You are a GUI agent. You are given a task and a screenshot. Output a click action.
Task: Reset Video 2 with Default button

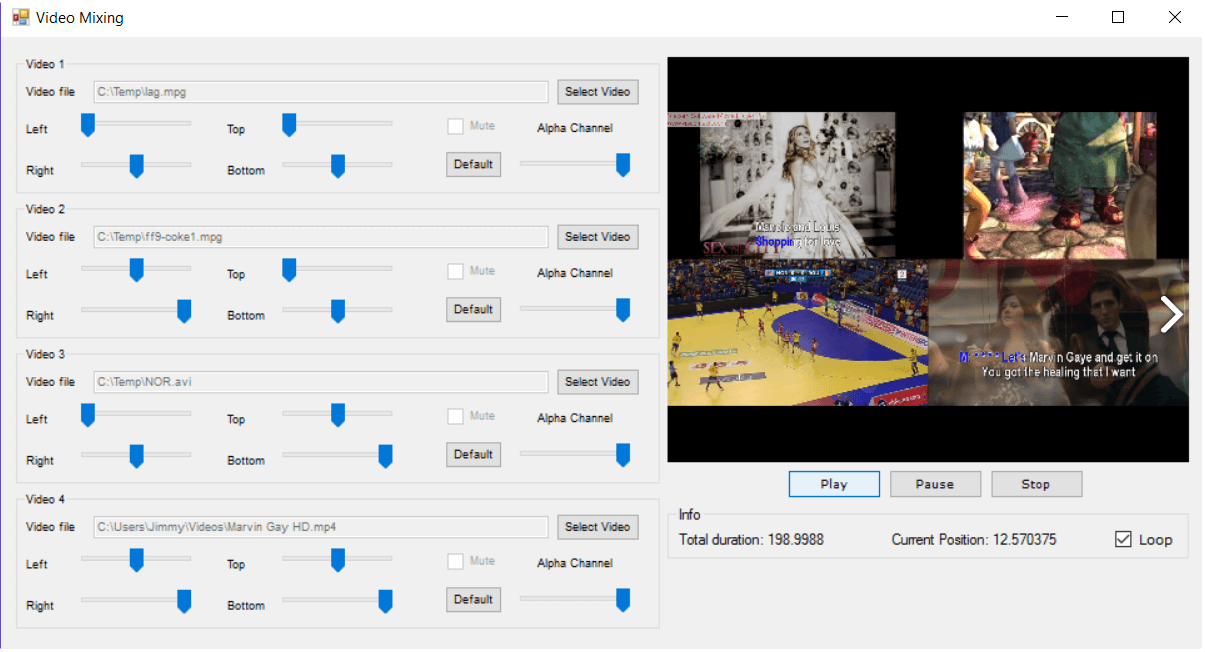[x=473, y=309]
